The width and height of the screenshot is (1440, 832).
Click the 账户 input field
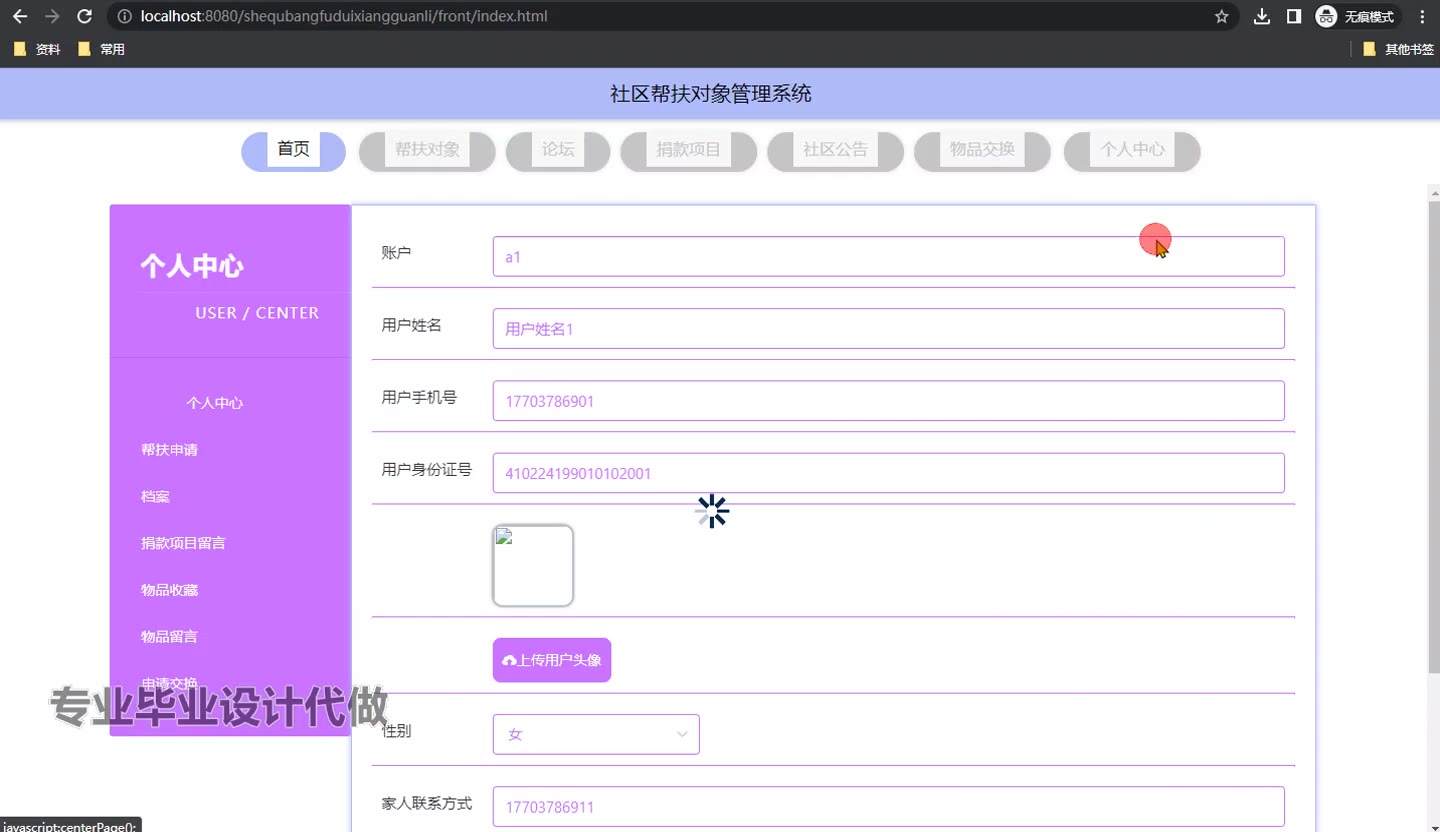click(888, 256)
